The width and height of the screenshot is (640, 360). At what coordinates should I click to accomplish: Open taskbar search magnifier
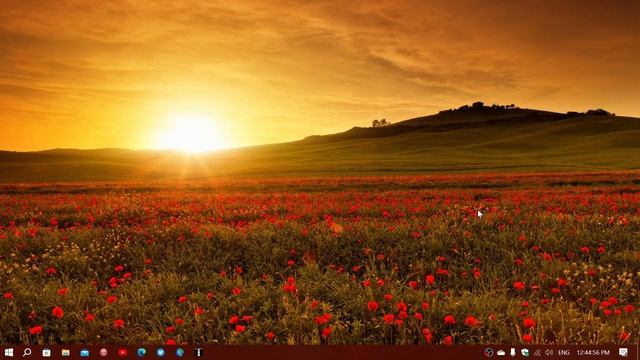(x=27, y=352)
